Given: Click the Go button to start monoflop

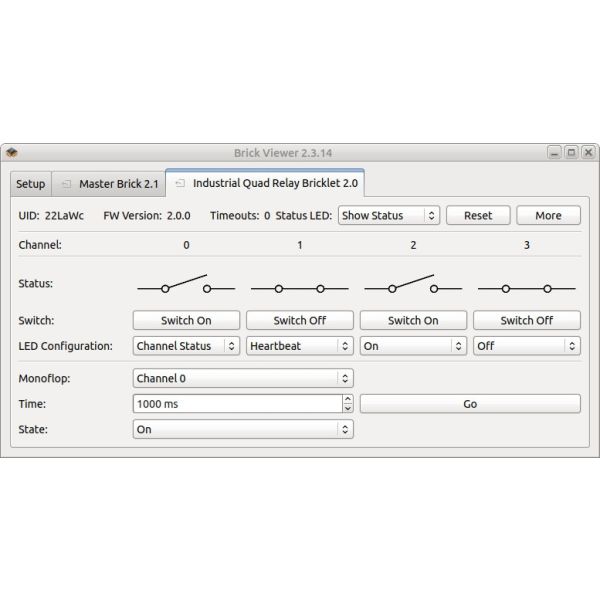Looking at the screenshot, I should point(470,404).
